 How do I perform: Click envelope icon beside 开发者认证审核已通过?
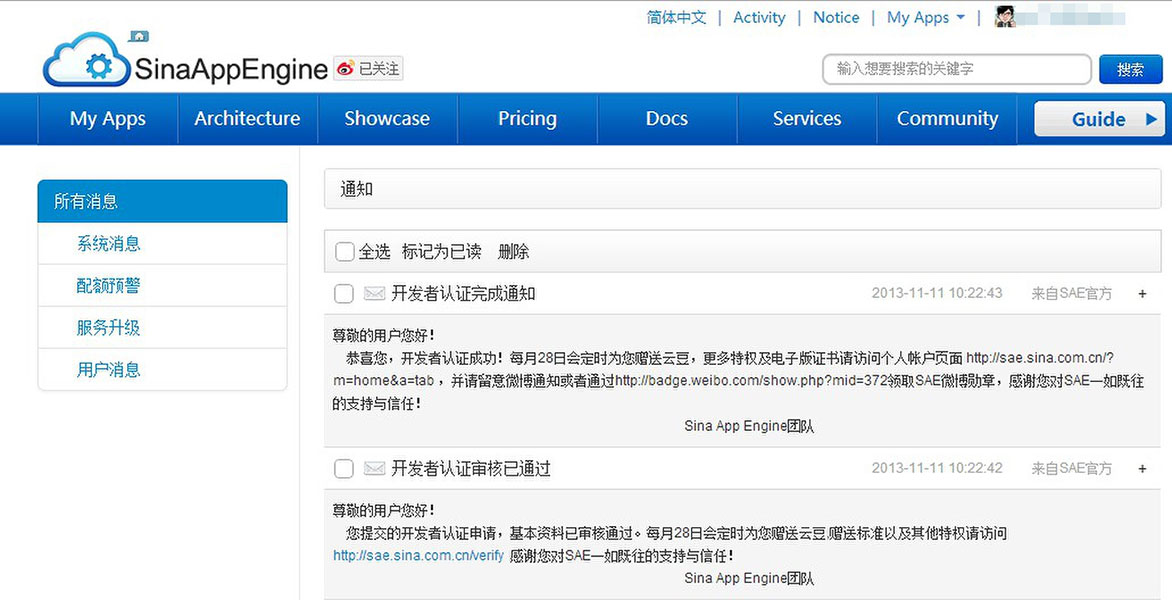tap(374, 469)
